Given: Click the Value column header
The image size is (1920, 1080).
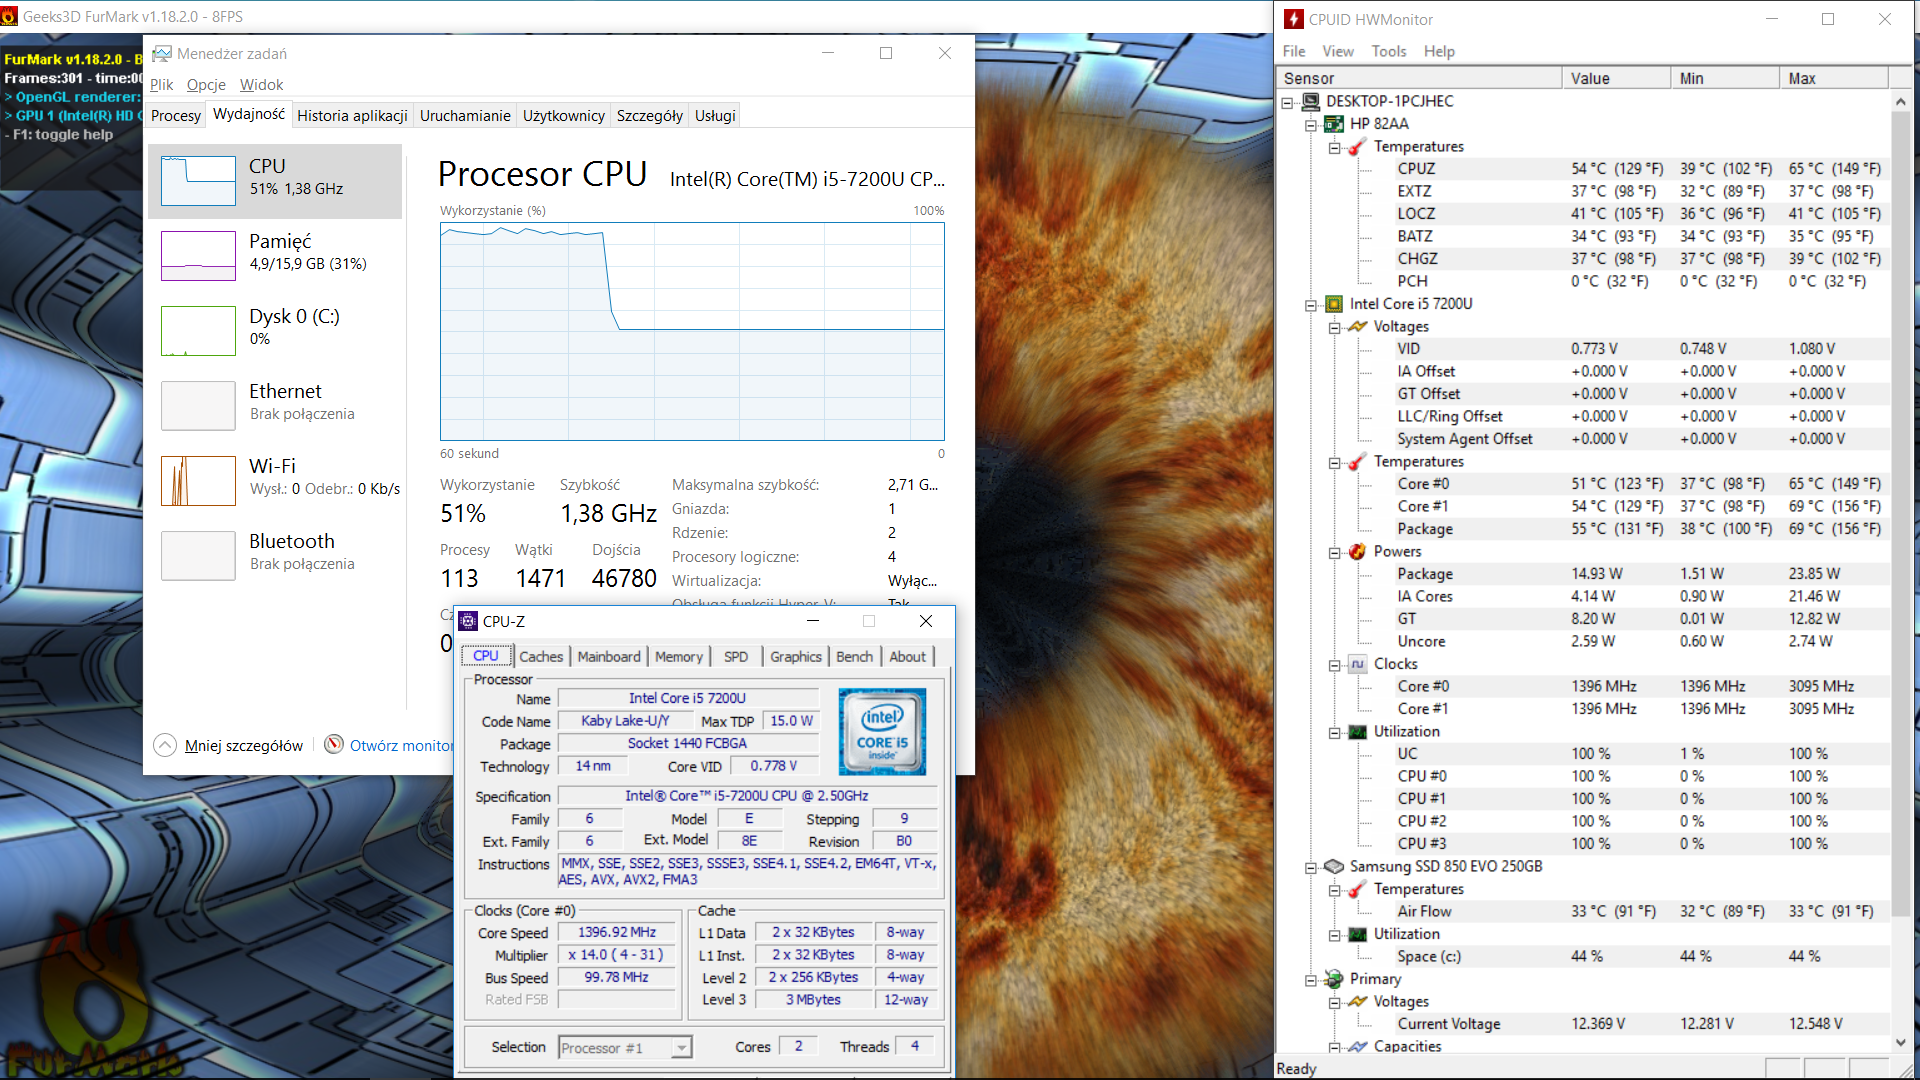Looking at the screenshot, I should click(1616, 78).
